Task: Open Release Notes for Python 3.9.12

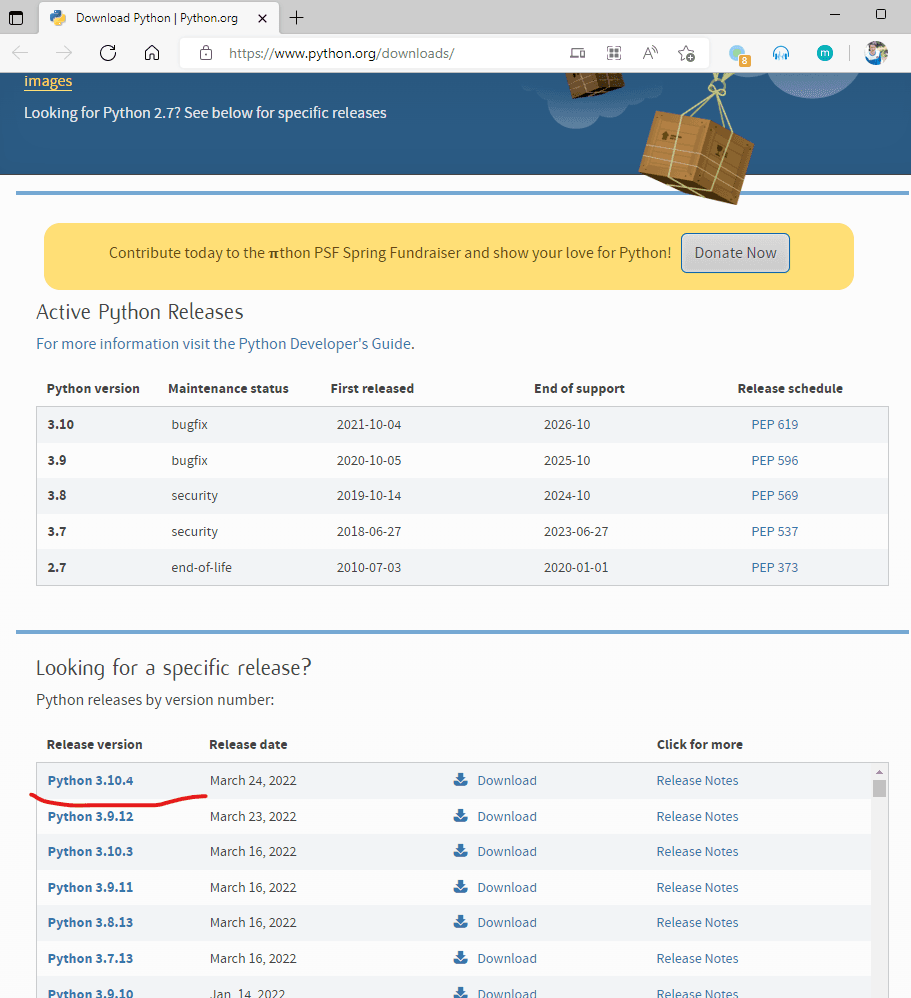Action: click(697, 816)
